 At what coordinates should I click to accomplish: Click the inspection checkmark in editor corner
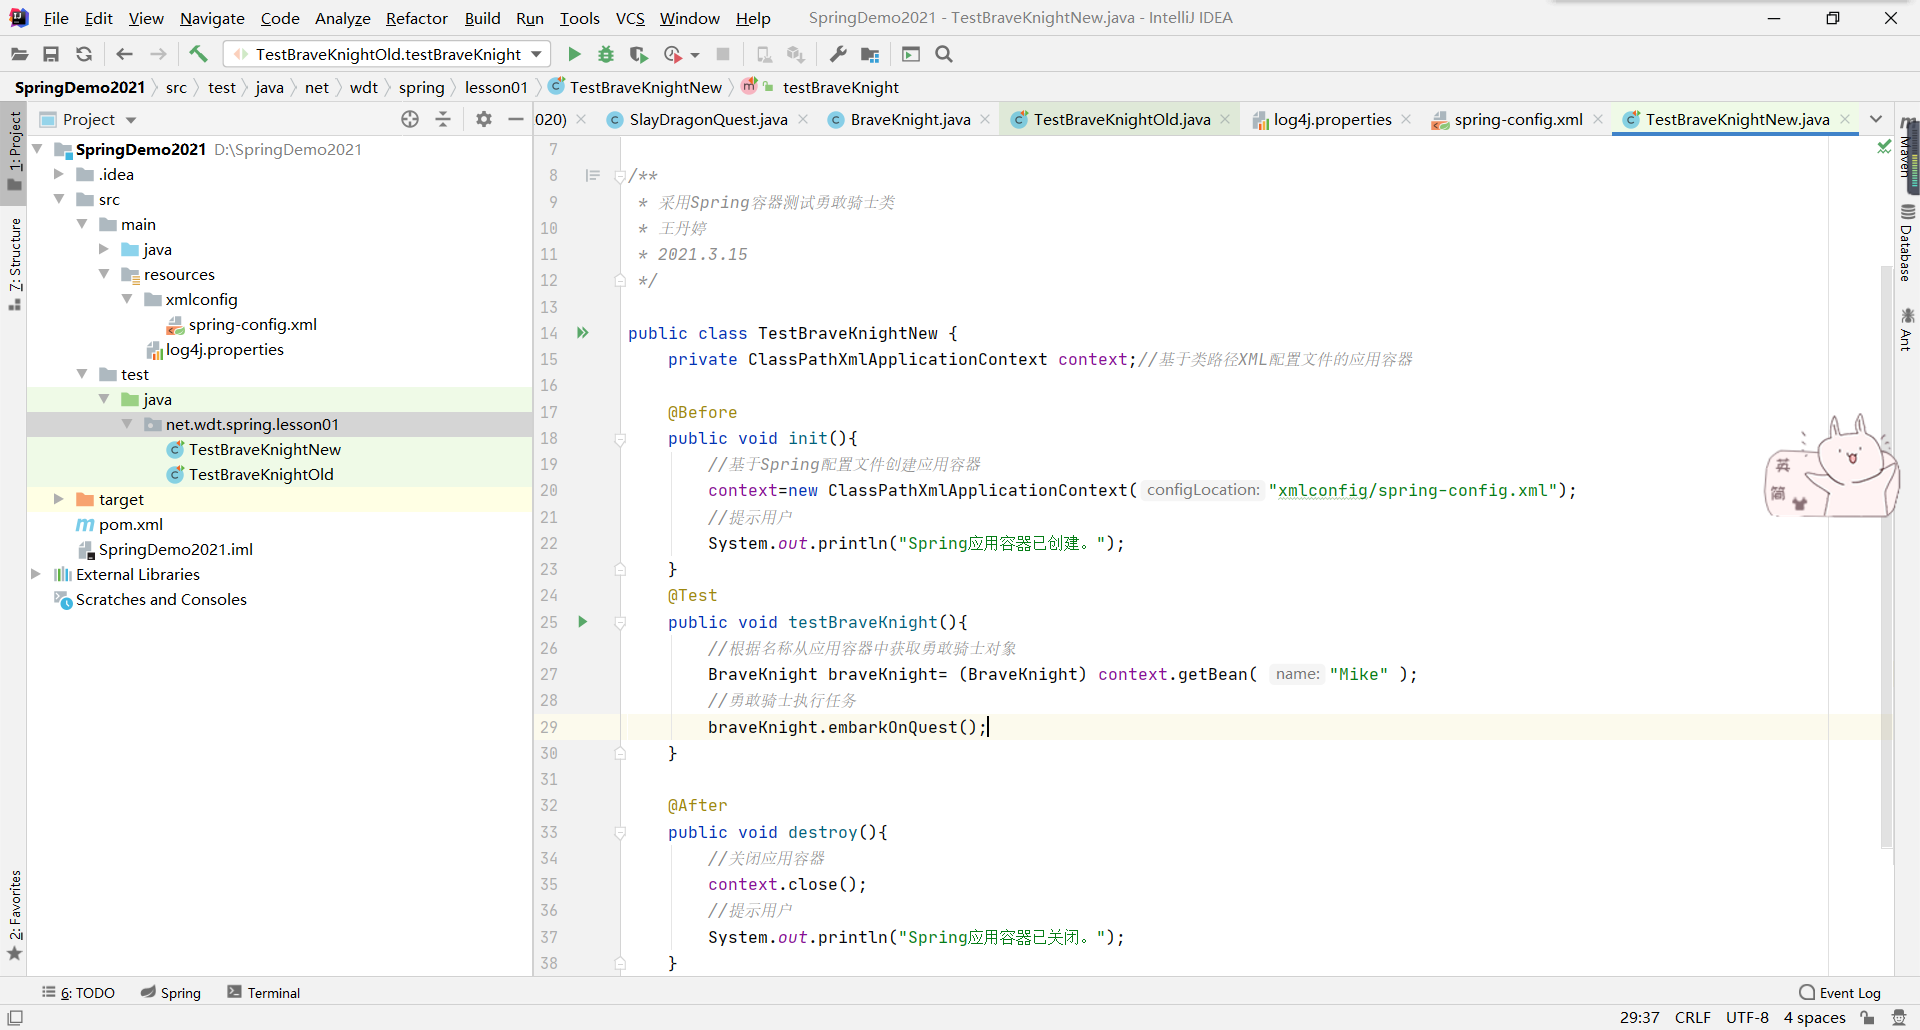(x=1884, y=147)
